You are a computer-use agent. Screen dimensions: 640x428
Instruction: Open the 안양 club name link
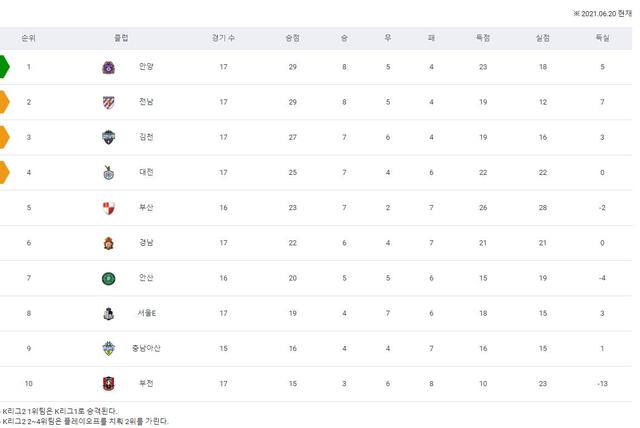(147, 67)
